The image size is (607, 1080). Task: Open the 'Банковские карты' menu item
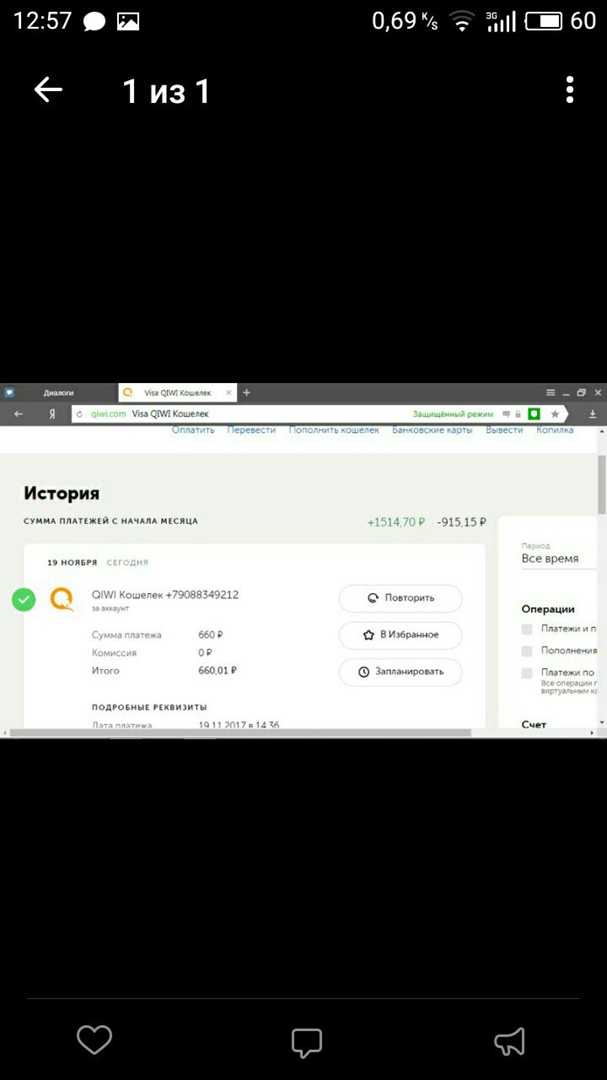(x=433, y=431)
